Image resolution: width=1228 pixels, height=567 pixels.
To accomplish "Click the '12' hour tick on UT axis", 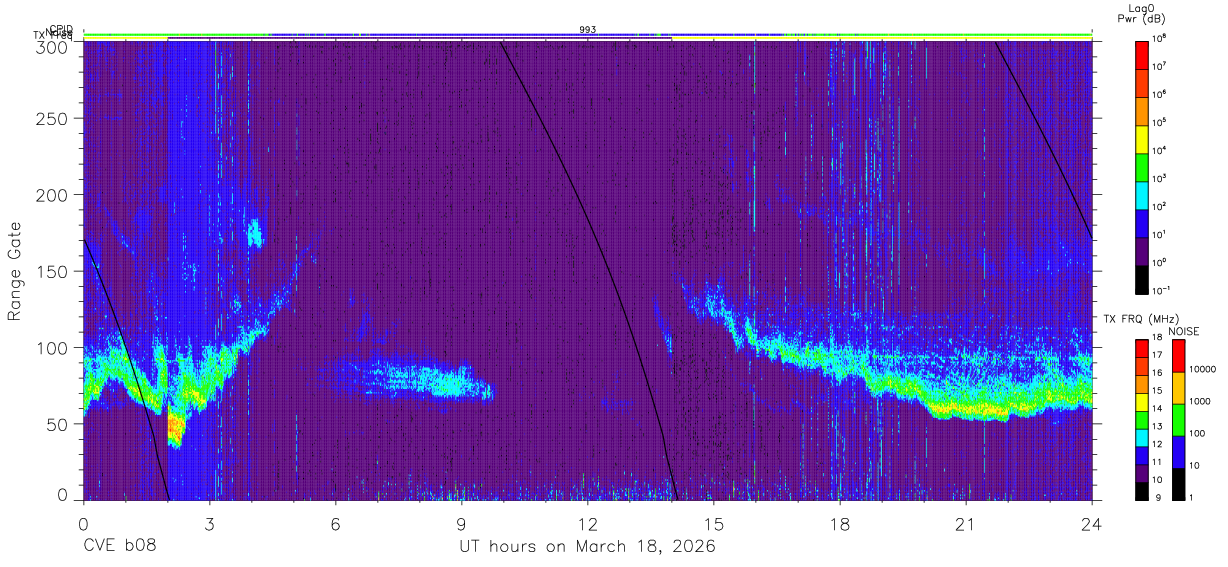I will [x=587, y=524].
